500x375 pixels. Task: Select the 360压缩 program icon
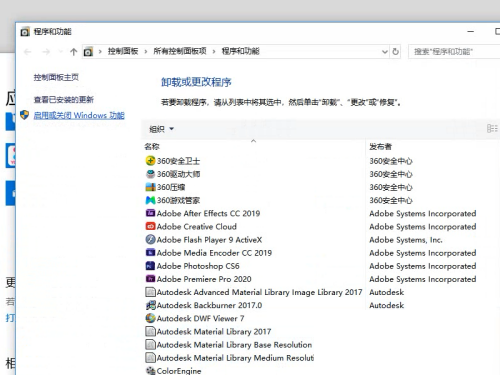(x=150, y=187)
